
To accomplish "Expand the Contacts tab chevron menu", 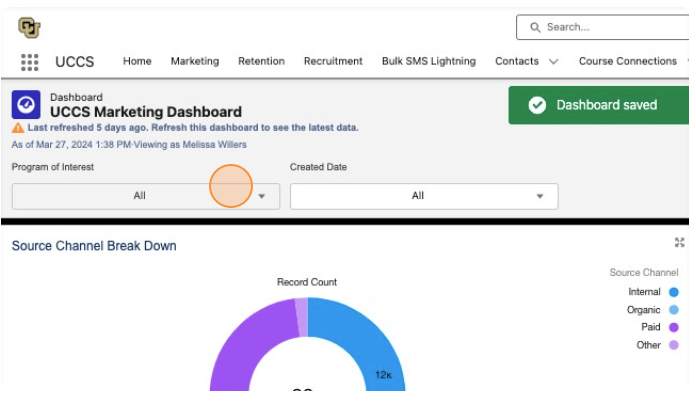I will pyautogui.click(x=554, y=62).
